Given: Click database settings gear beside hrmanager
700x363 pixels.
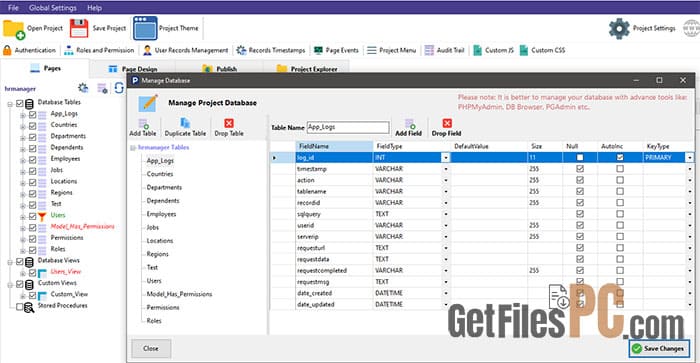Looking at the screenshot, I should point(83,88).
